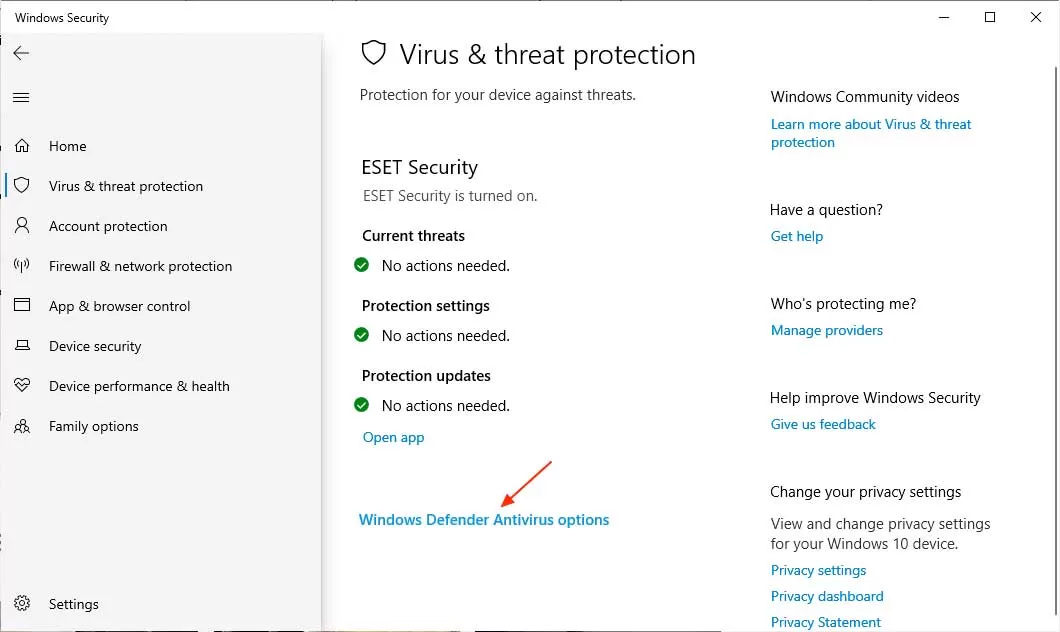Click the Device performance & health heart icon
Image resolution: width=1060 pixels, height=632 pixels.
(x=22, y=385)
